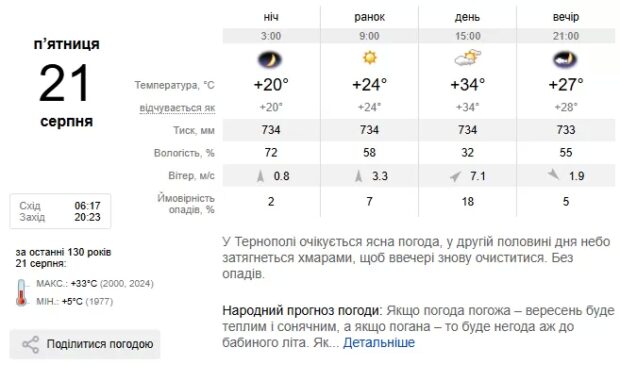Click the date number 21
This screenshot has height=381, width=620.
(x=64, y=83)
